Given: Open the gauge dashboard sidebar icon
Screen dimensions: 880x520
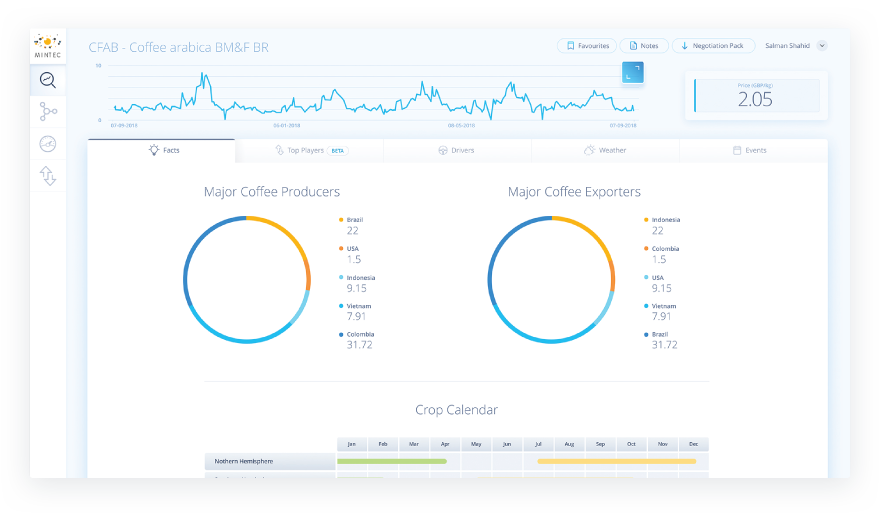Looking at the screenshot, I should (47, 143).
